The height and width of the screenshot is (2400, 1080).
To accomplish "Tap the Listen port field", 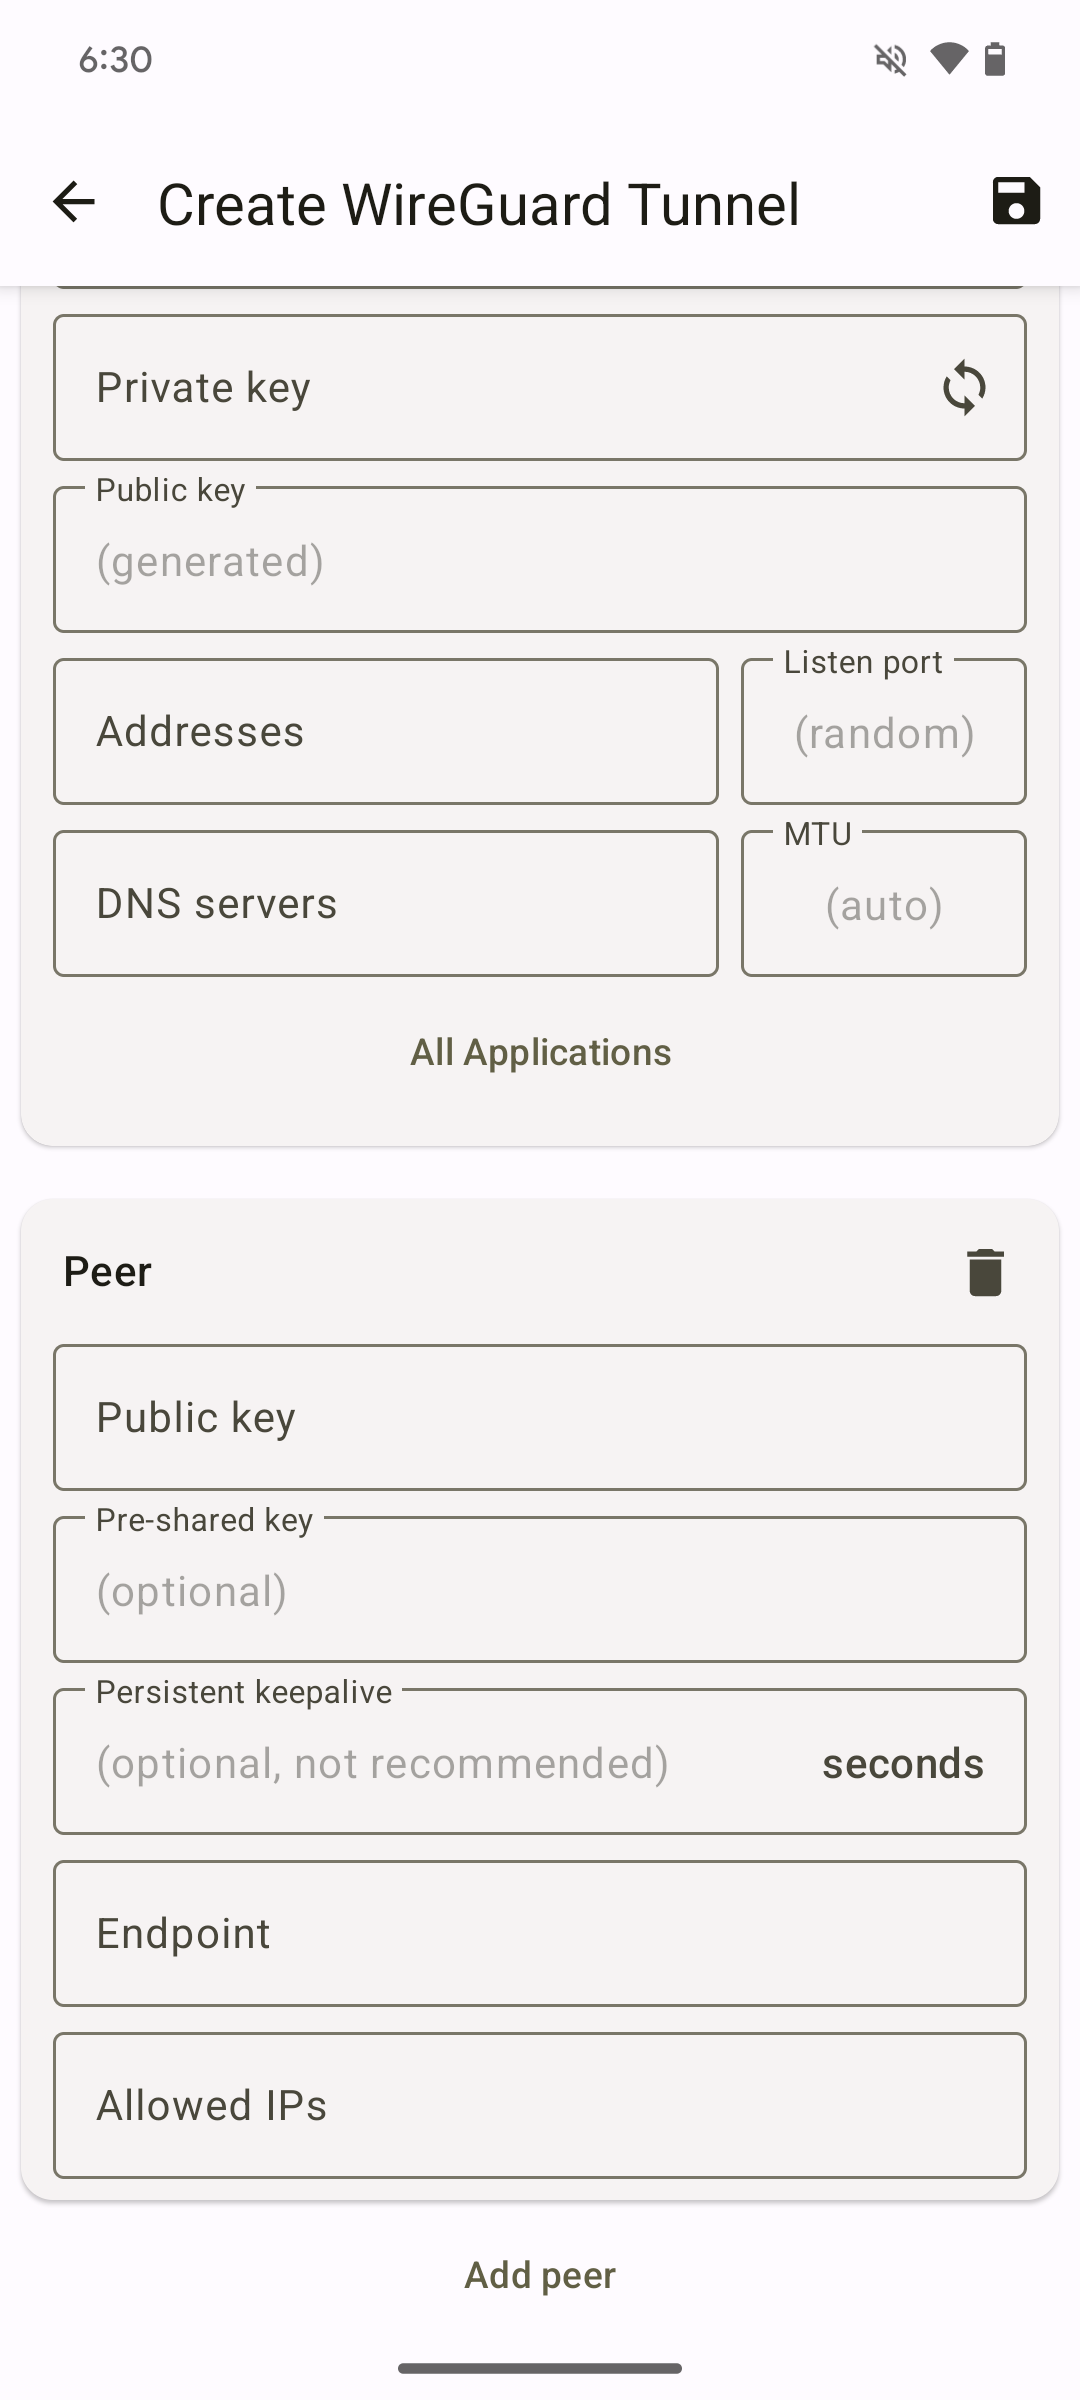I will coord(884,732).
